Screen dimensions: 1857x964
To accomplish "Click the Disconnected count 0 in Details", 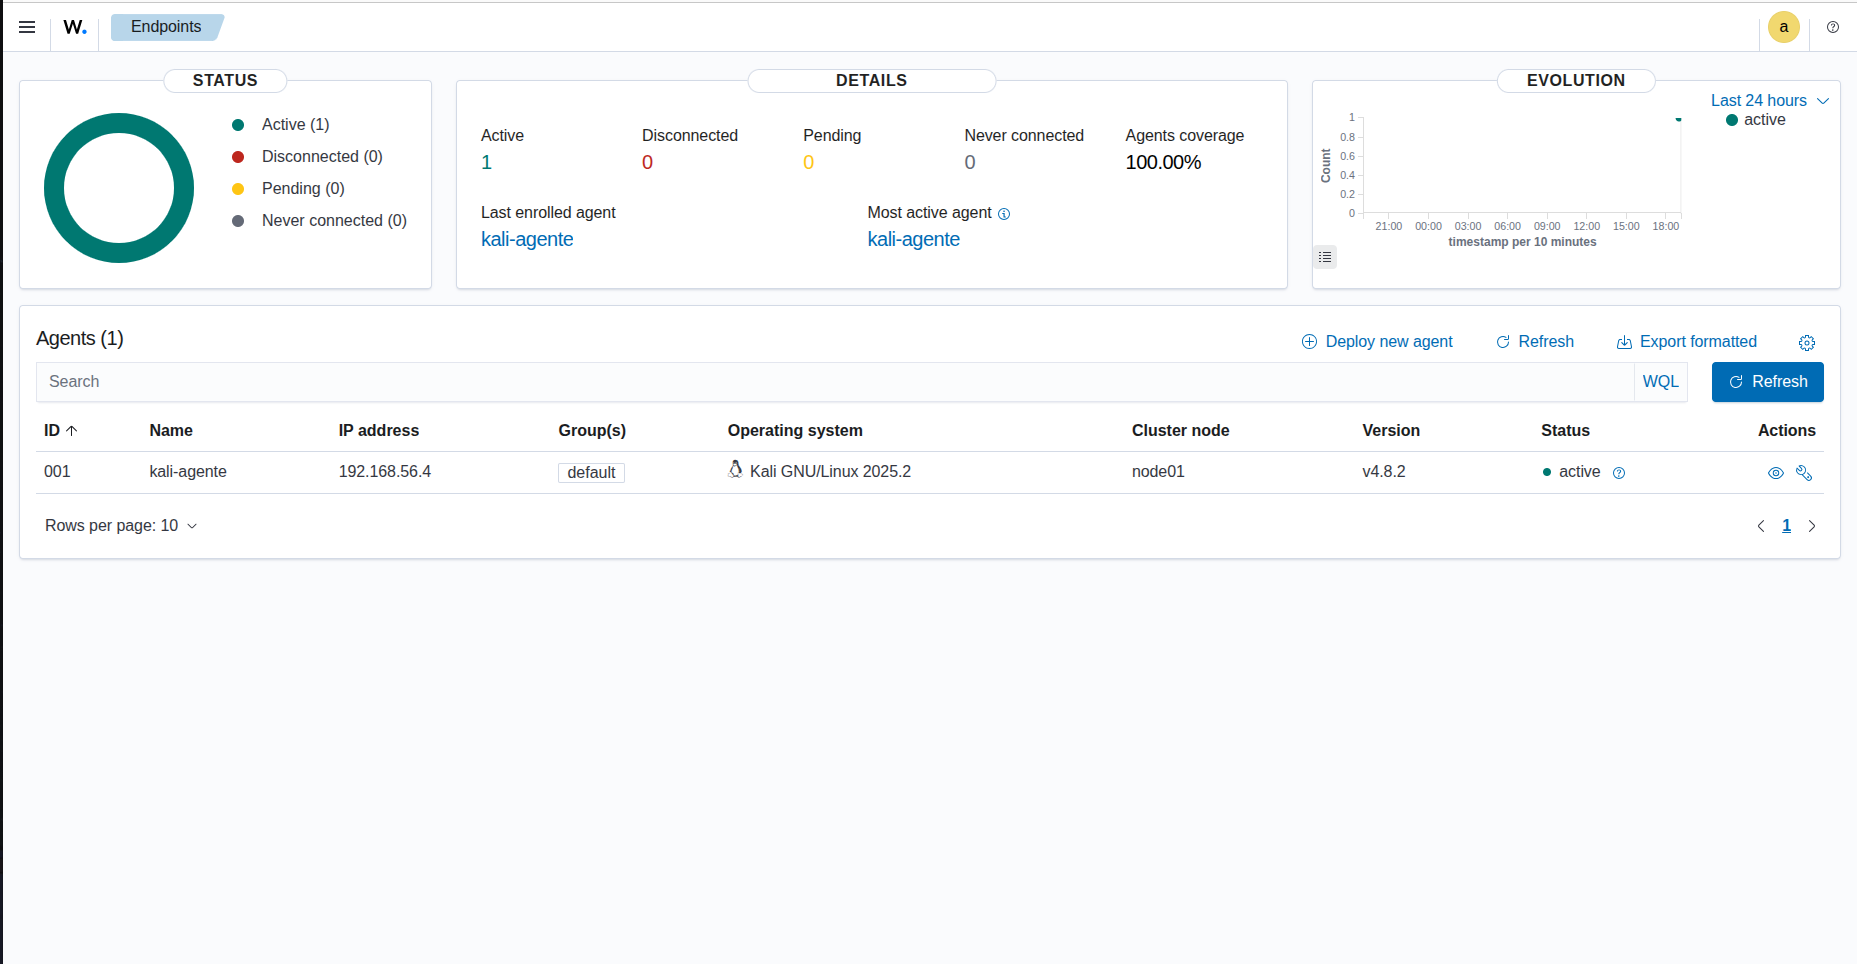I will point(648,163).
